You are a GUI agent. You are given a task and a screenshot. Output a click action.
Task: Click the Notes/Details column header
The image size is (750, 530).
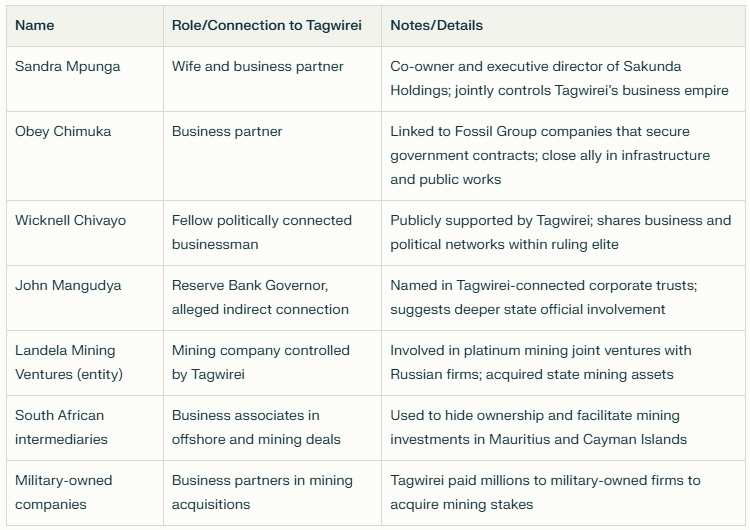click(x=436, y=25)
